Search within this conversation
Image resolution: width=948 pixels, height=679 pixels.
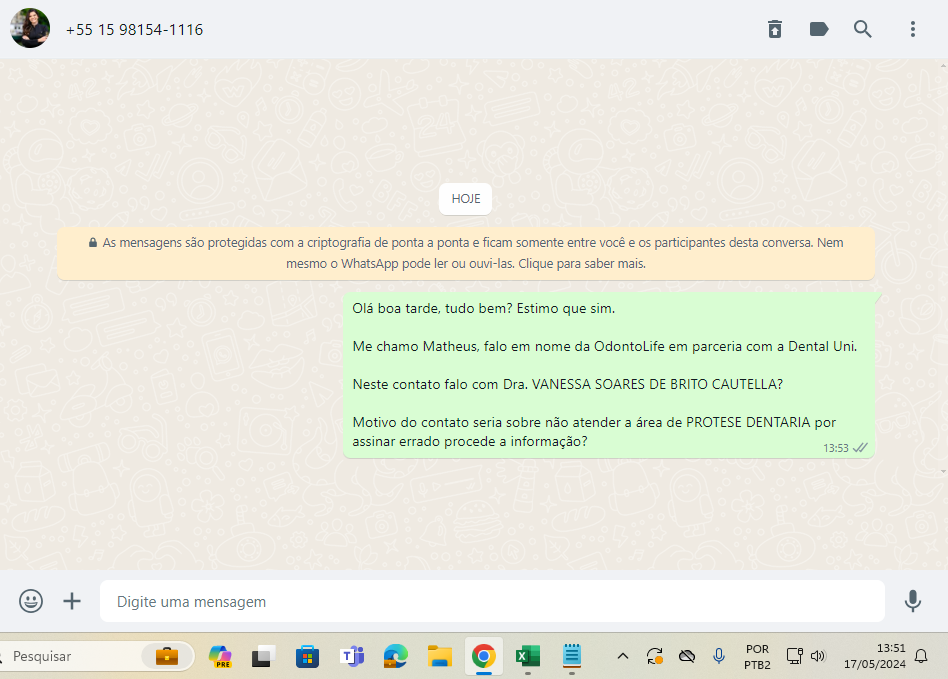863,29
